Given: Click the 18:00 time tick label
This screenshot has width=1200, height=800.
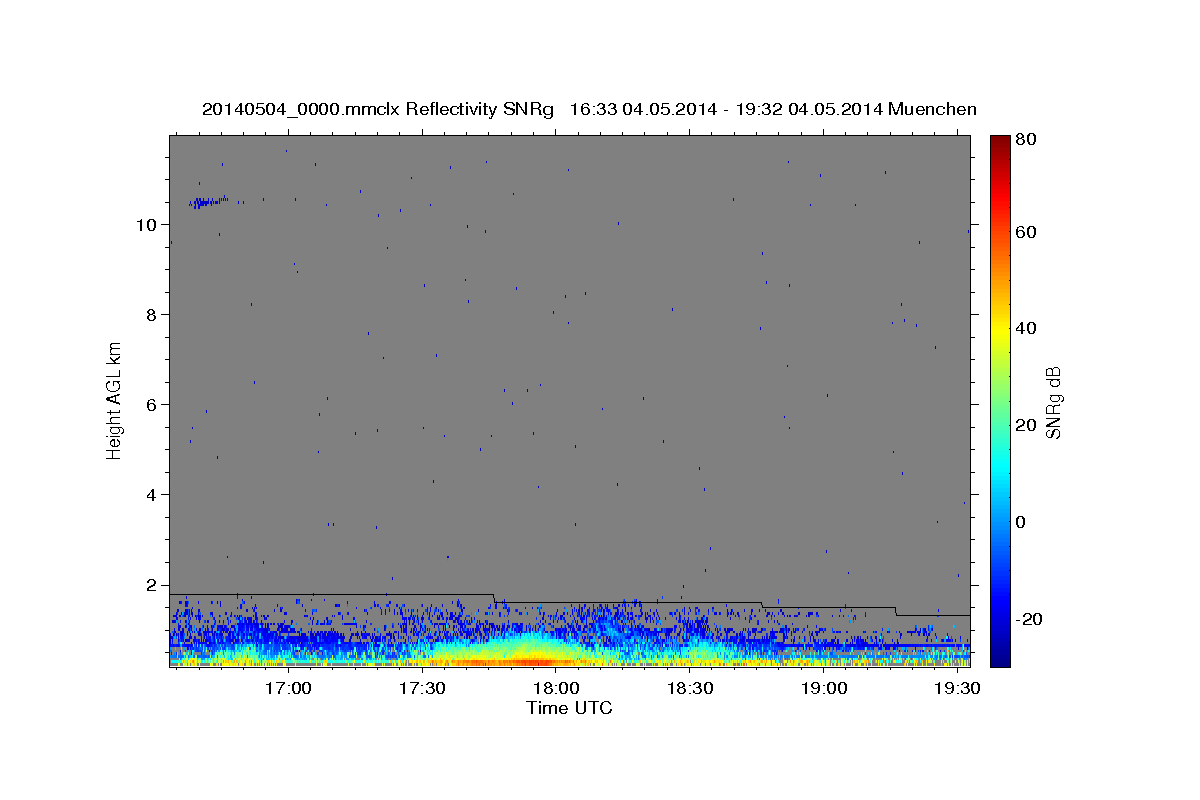Looking at the screenshot, I should pyautogui.click(x=556, y=689).
